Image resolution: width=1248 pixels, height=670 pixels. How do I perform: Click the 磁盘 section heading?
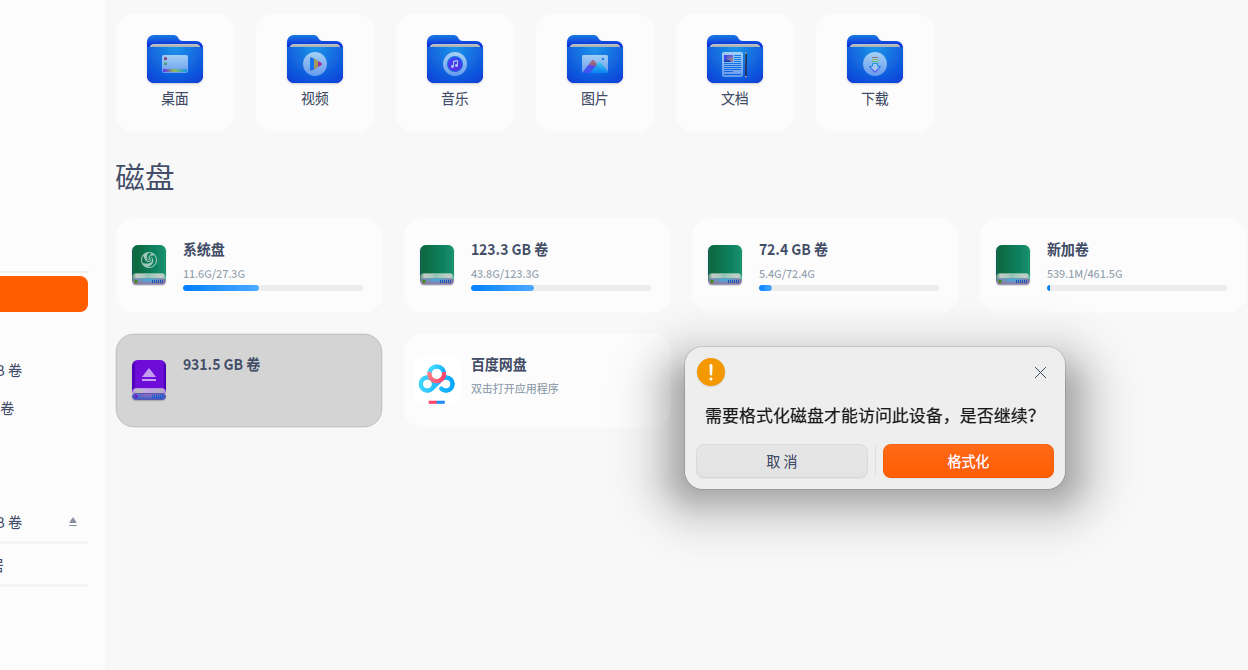[x=146, y=177]
